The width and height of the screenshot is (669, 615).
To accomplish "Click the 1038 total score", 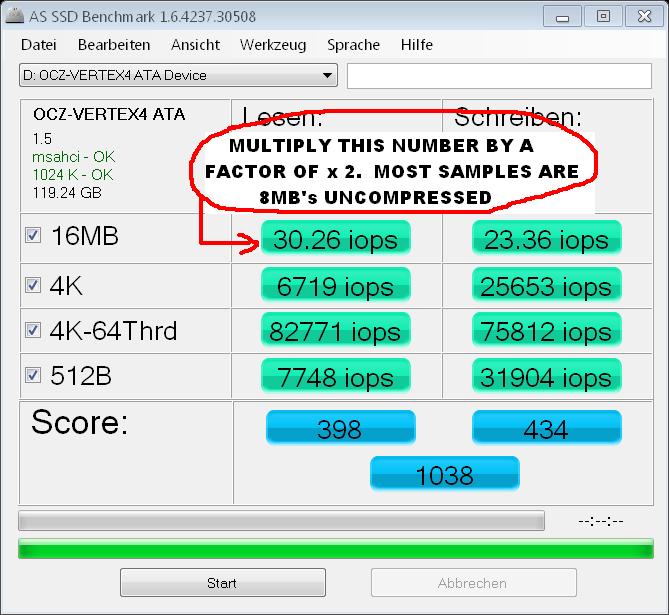I will pos(445,474).
